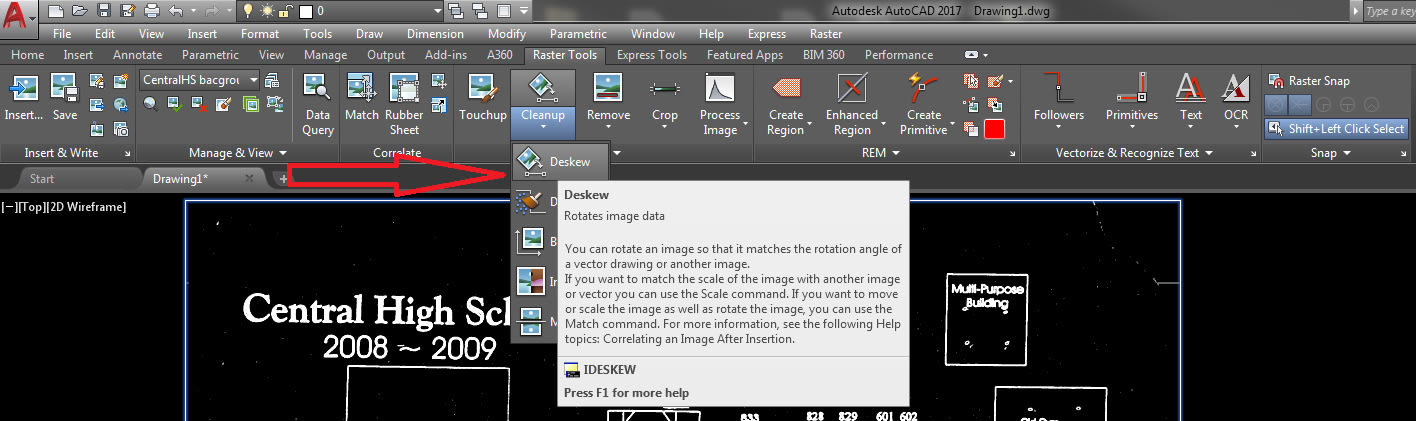Click the Data Query tool
The image size is (1416, 421).
point(318,104)
